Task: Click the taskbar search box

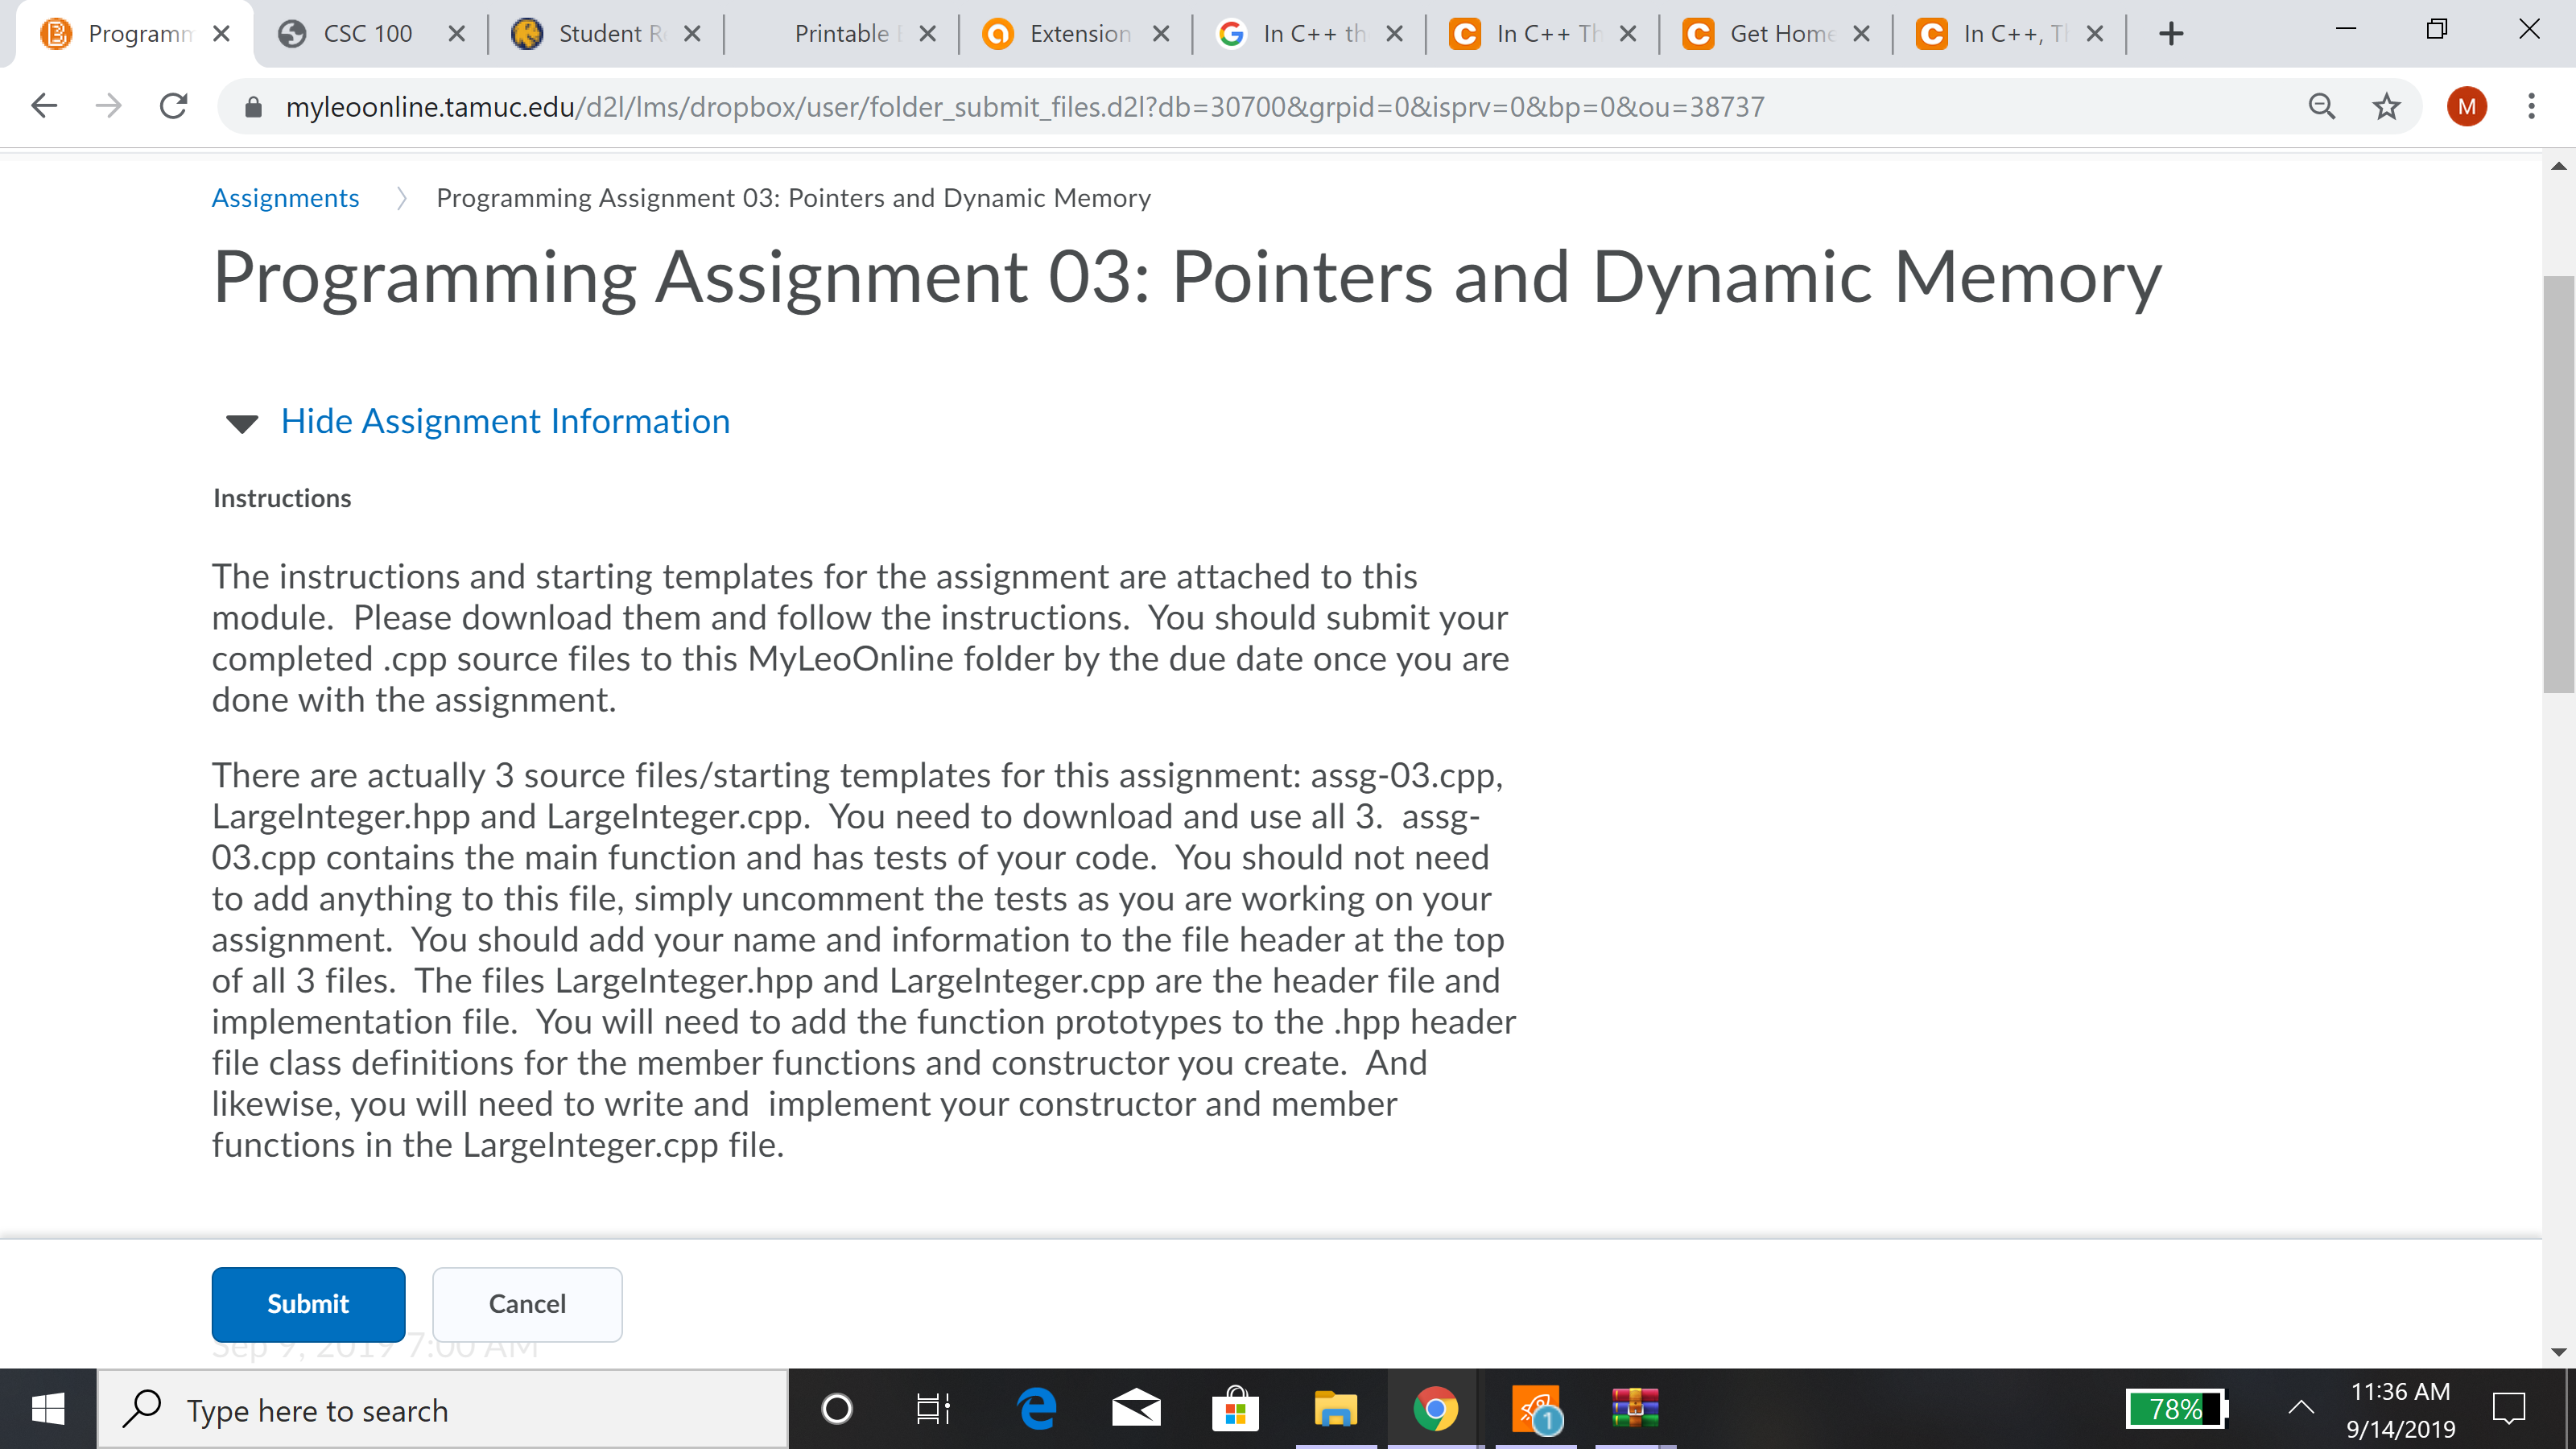Action: point(443,1410)
